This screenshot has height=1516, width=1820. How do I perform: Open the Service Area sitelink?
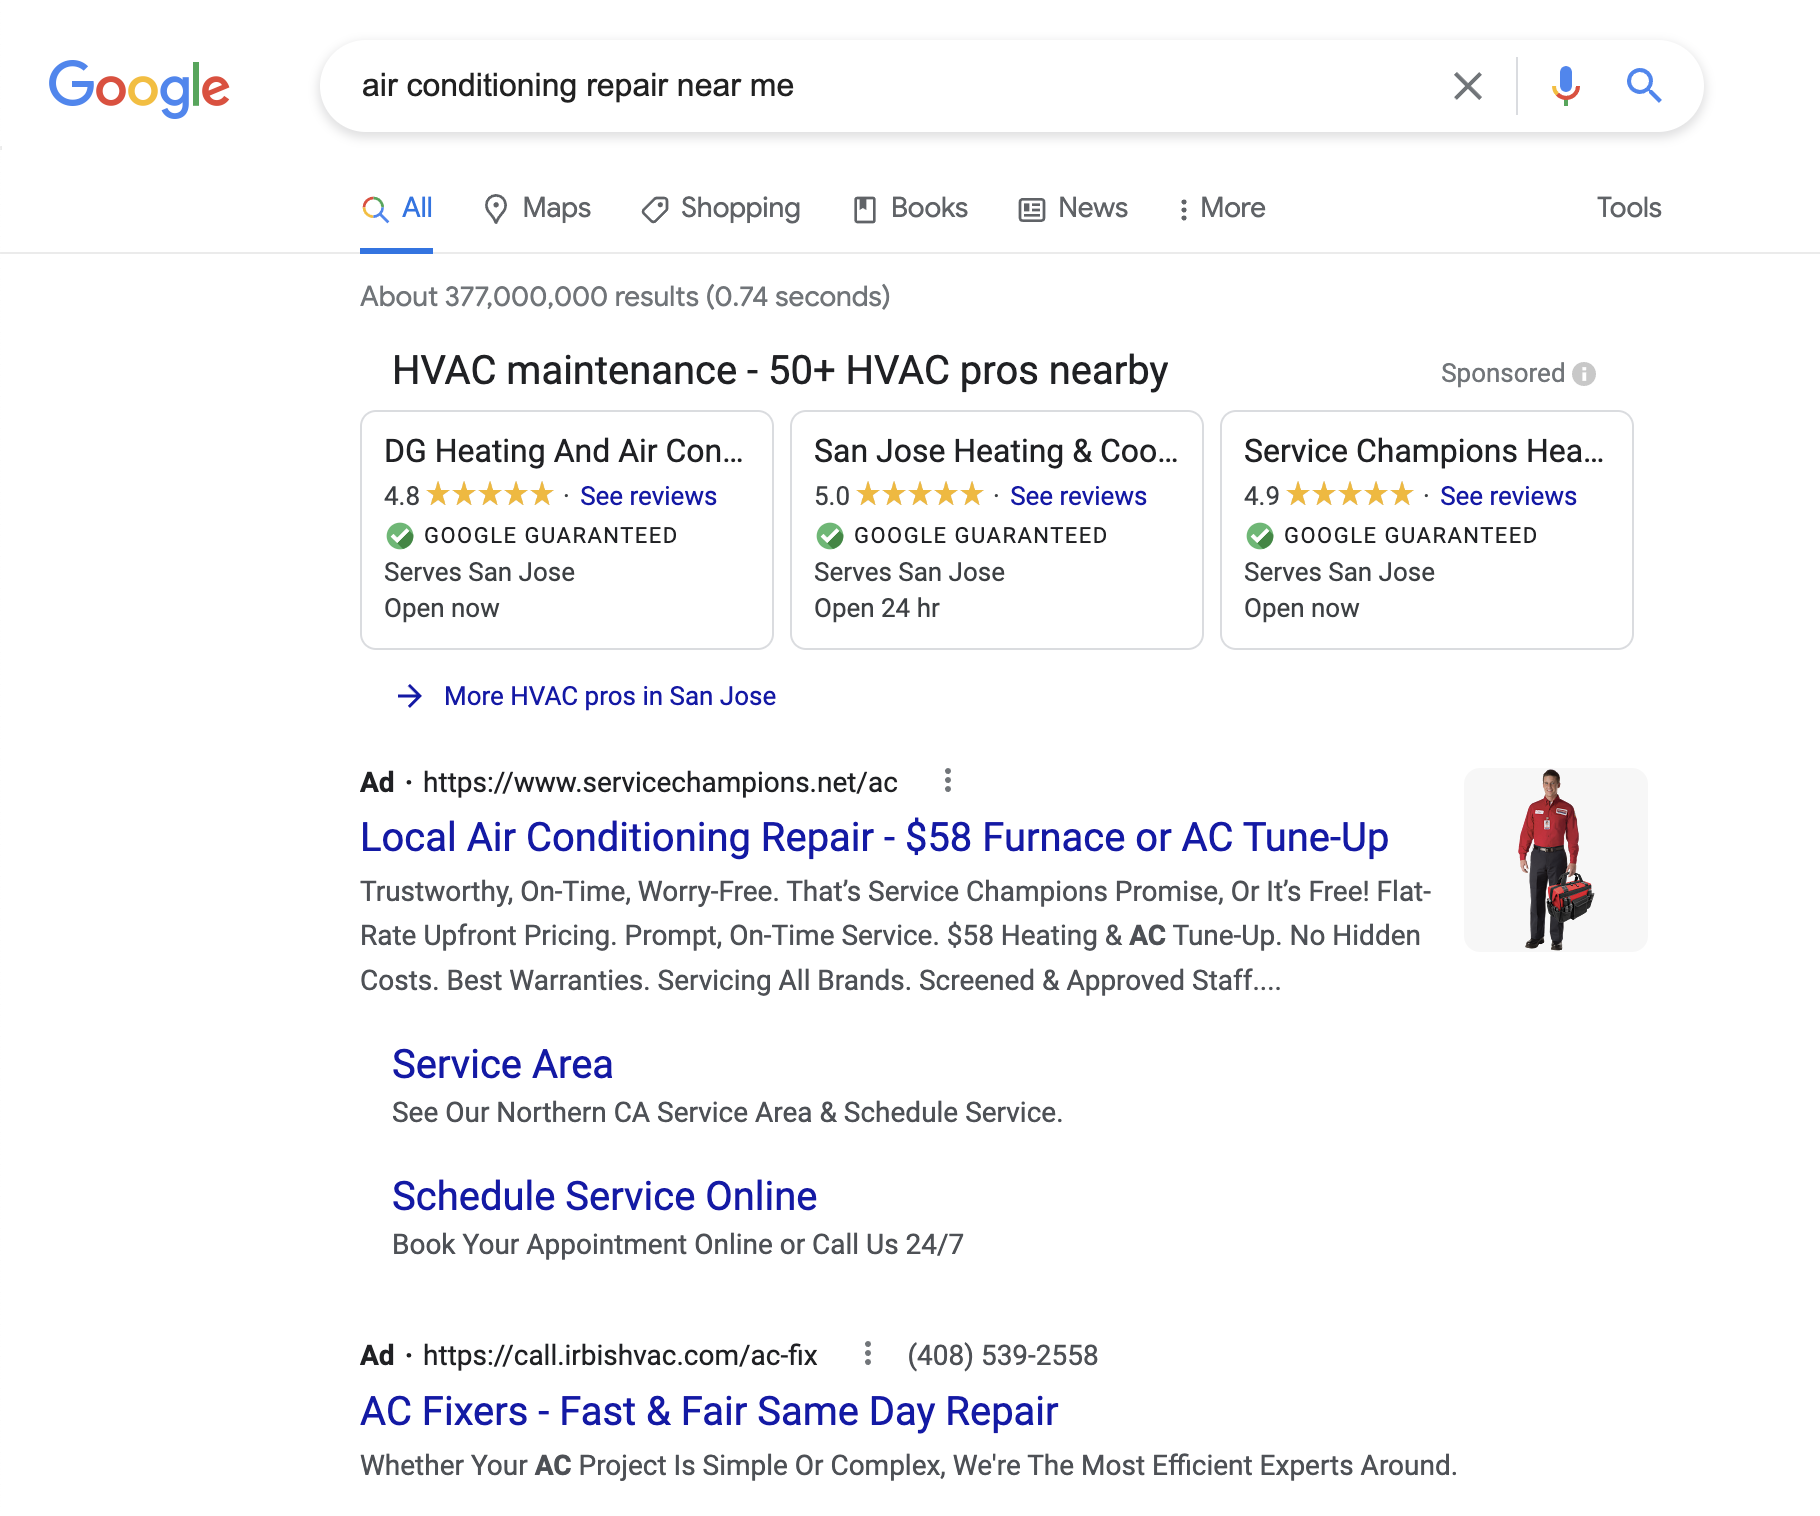502,1064
